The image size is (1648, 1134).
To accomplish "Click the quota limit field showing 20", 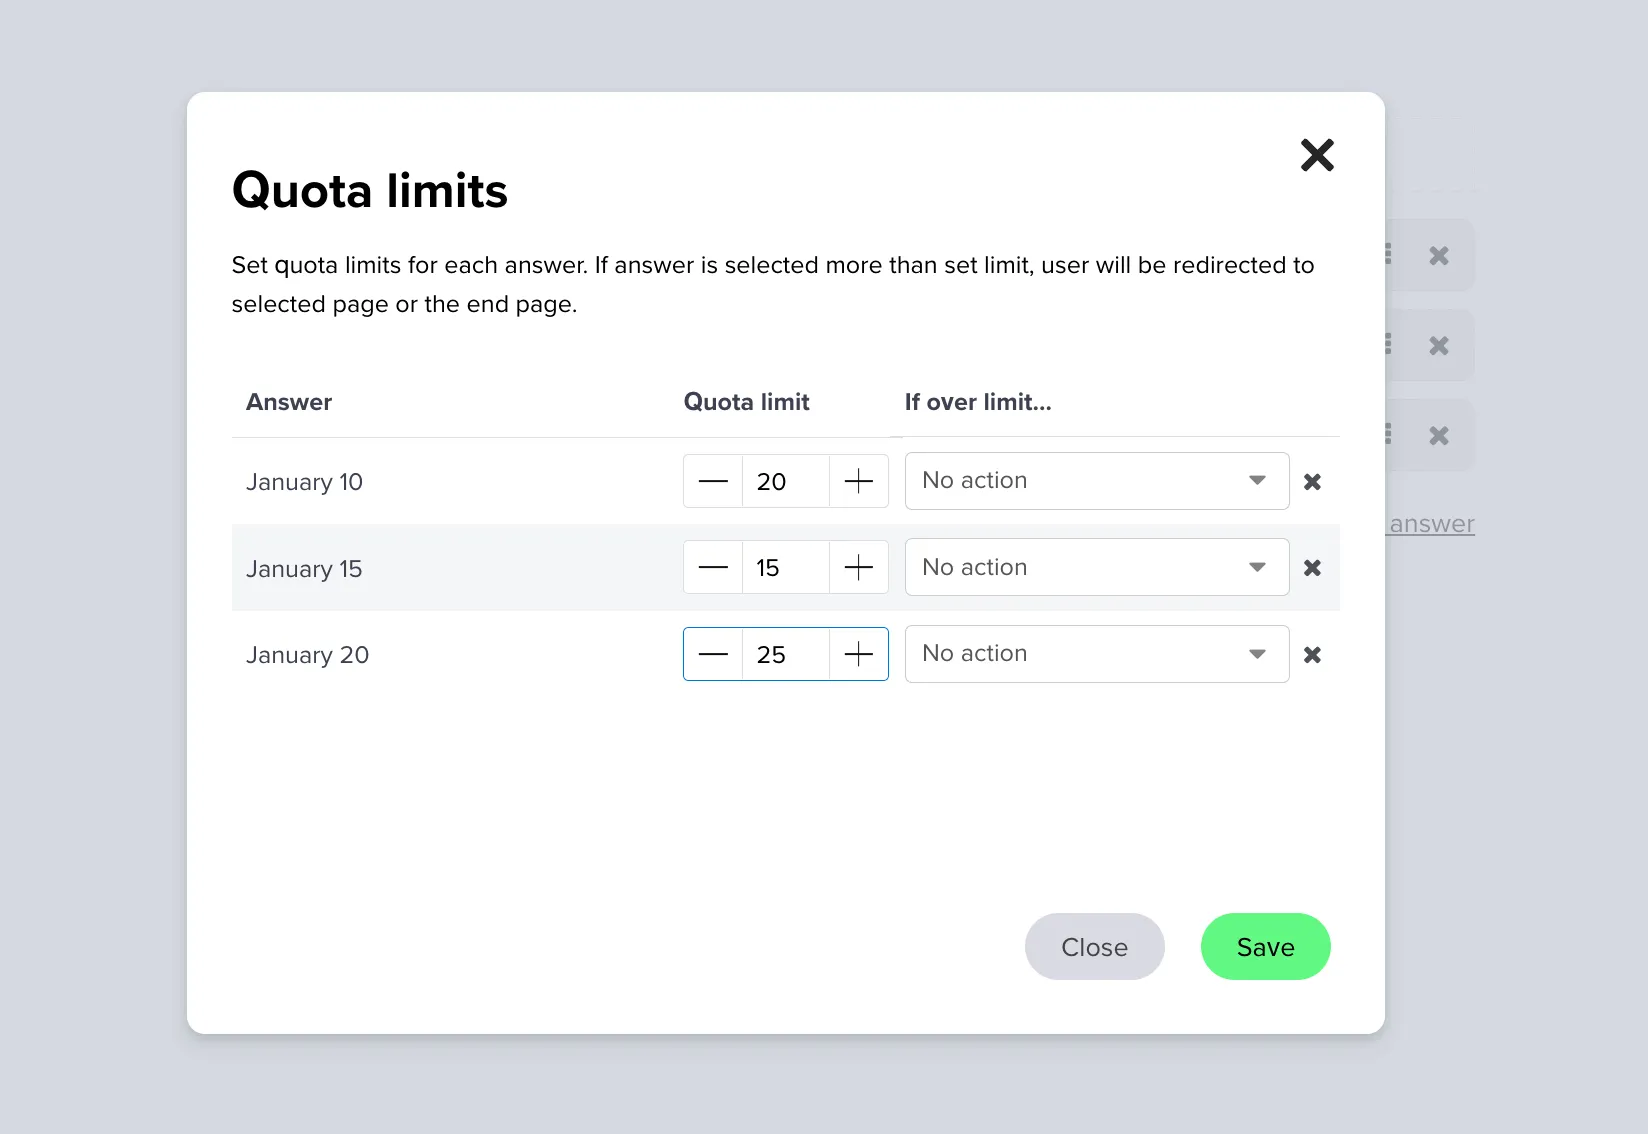I will tap(785, 481).
